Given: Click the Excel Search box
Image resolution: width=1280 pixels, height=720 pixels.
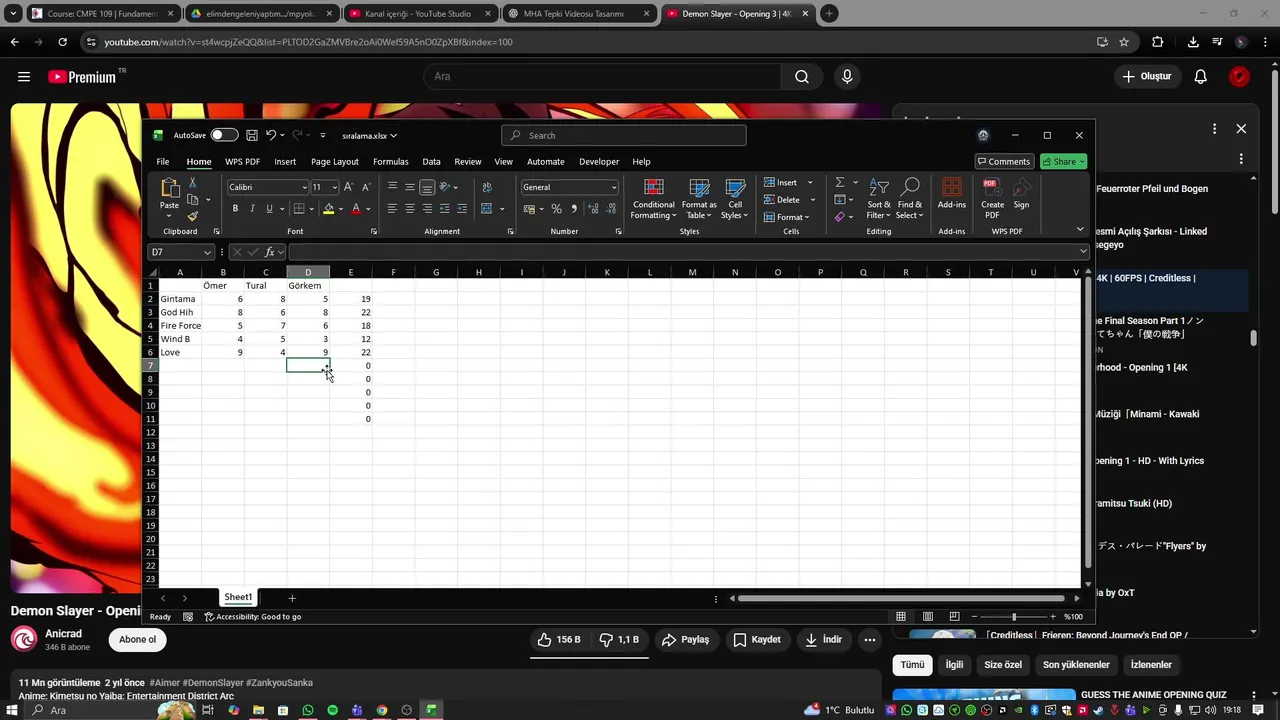Looking at the screenshot, I should click(624, 135).
